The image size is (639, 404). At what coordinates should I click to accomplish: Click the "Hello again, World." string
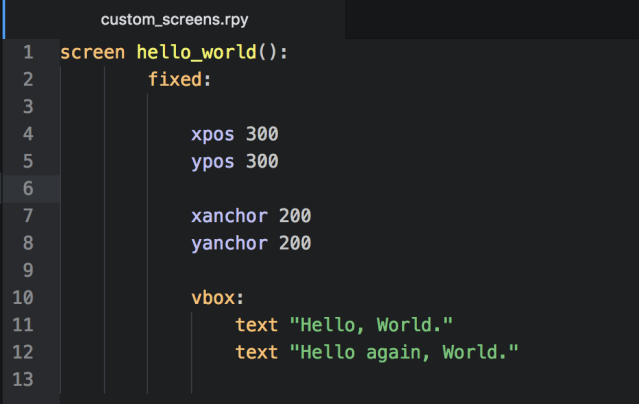[404, 351]
